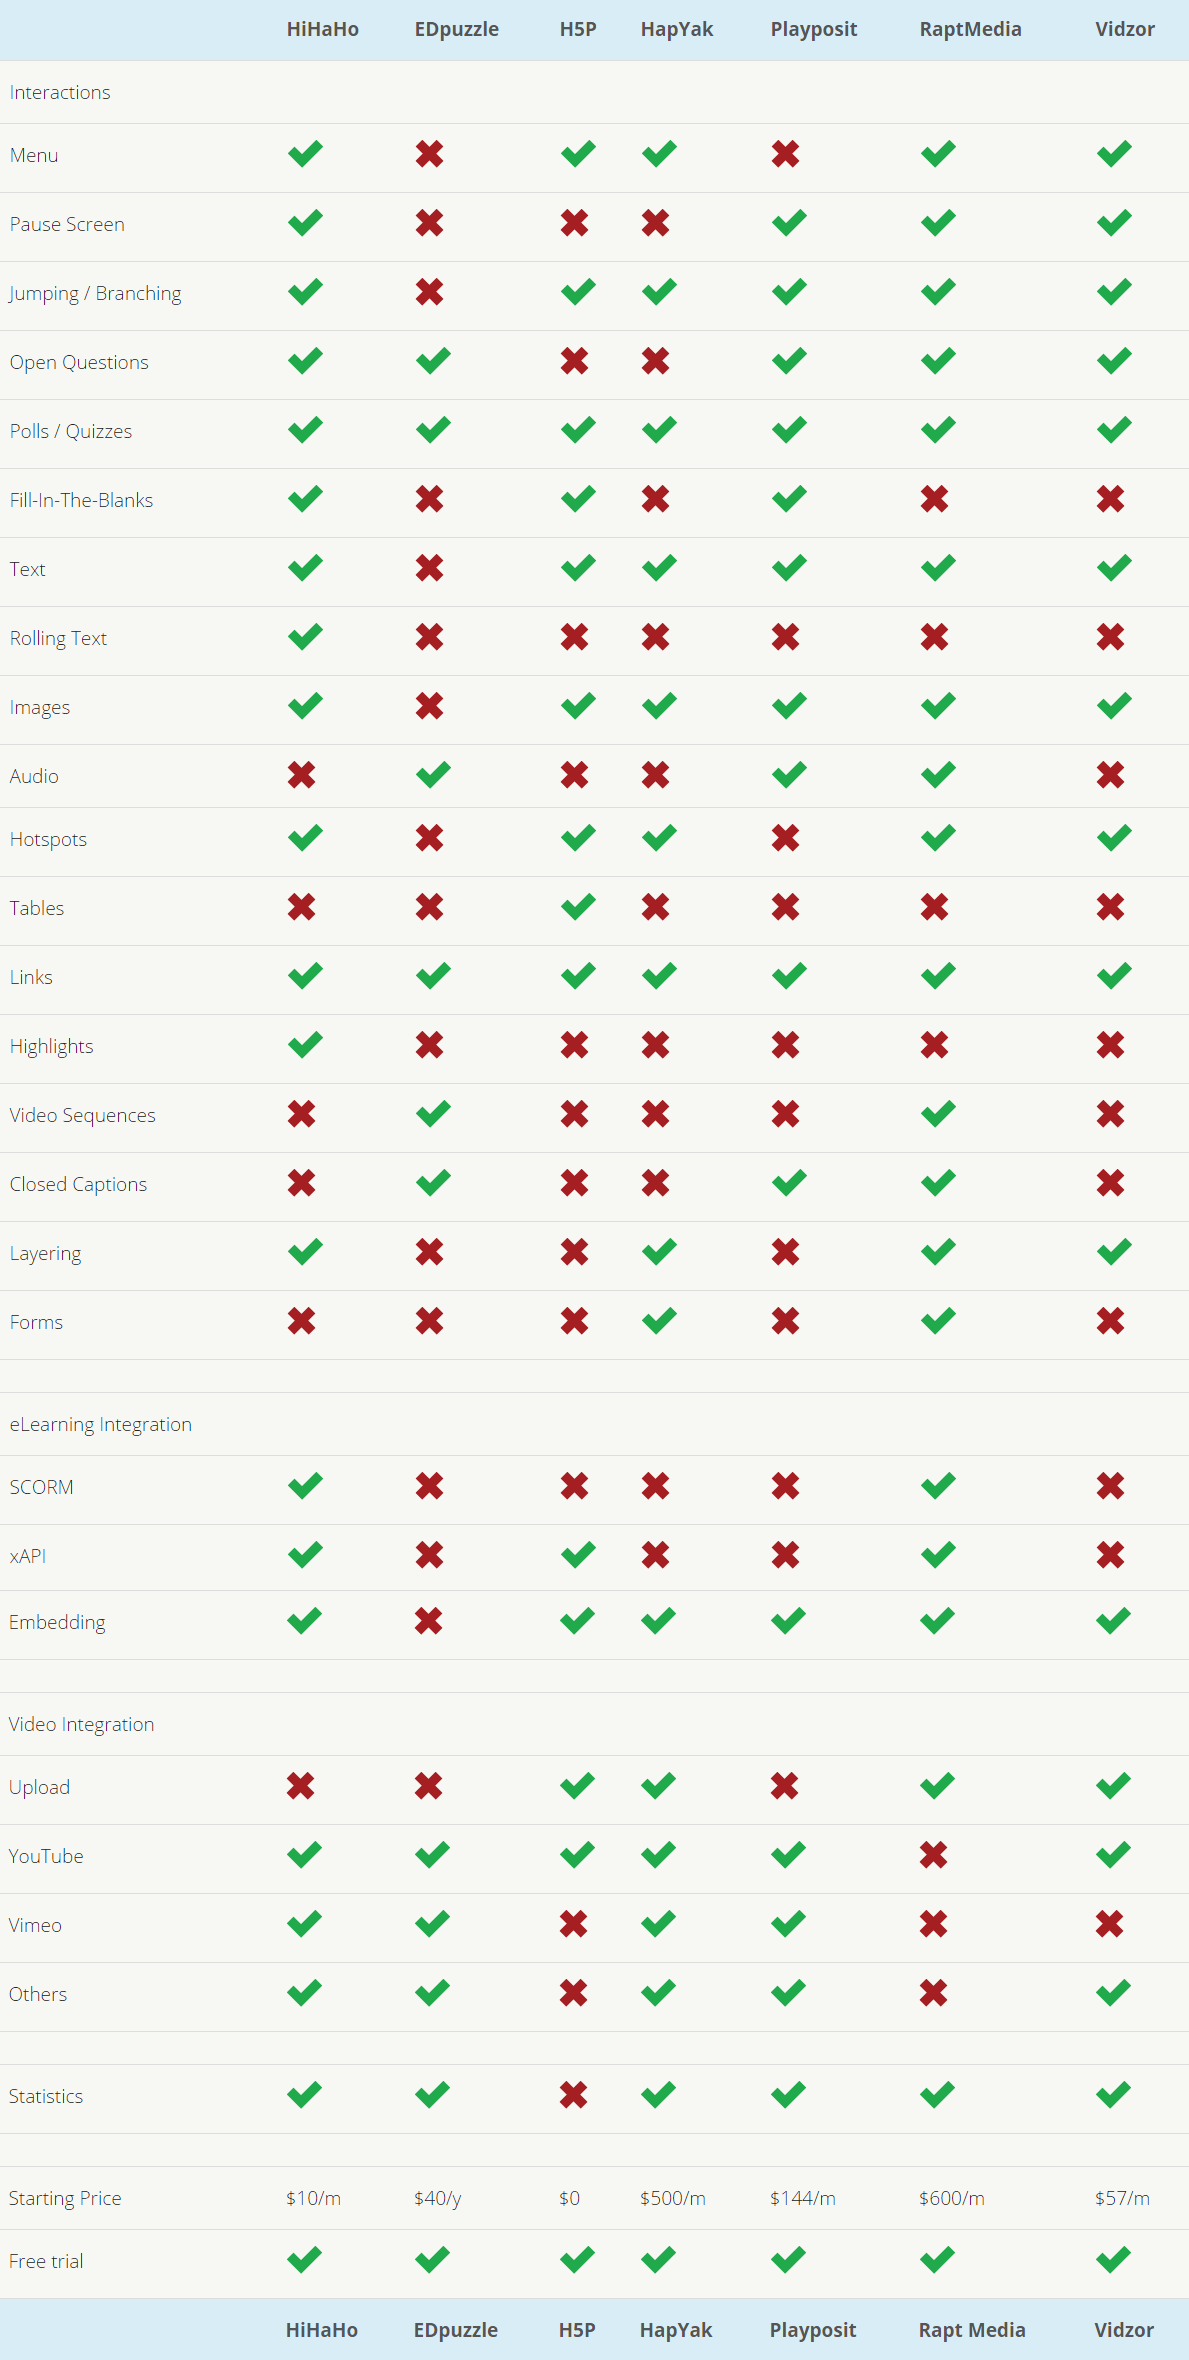The height and width of the screenshot is (2360, 1189).
Task: Click H5P's checkmark in the Tables row
Action: 578,907
